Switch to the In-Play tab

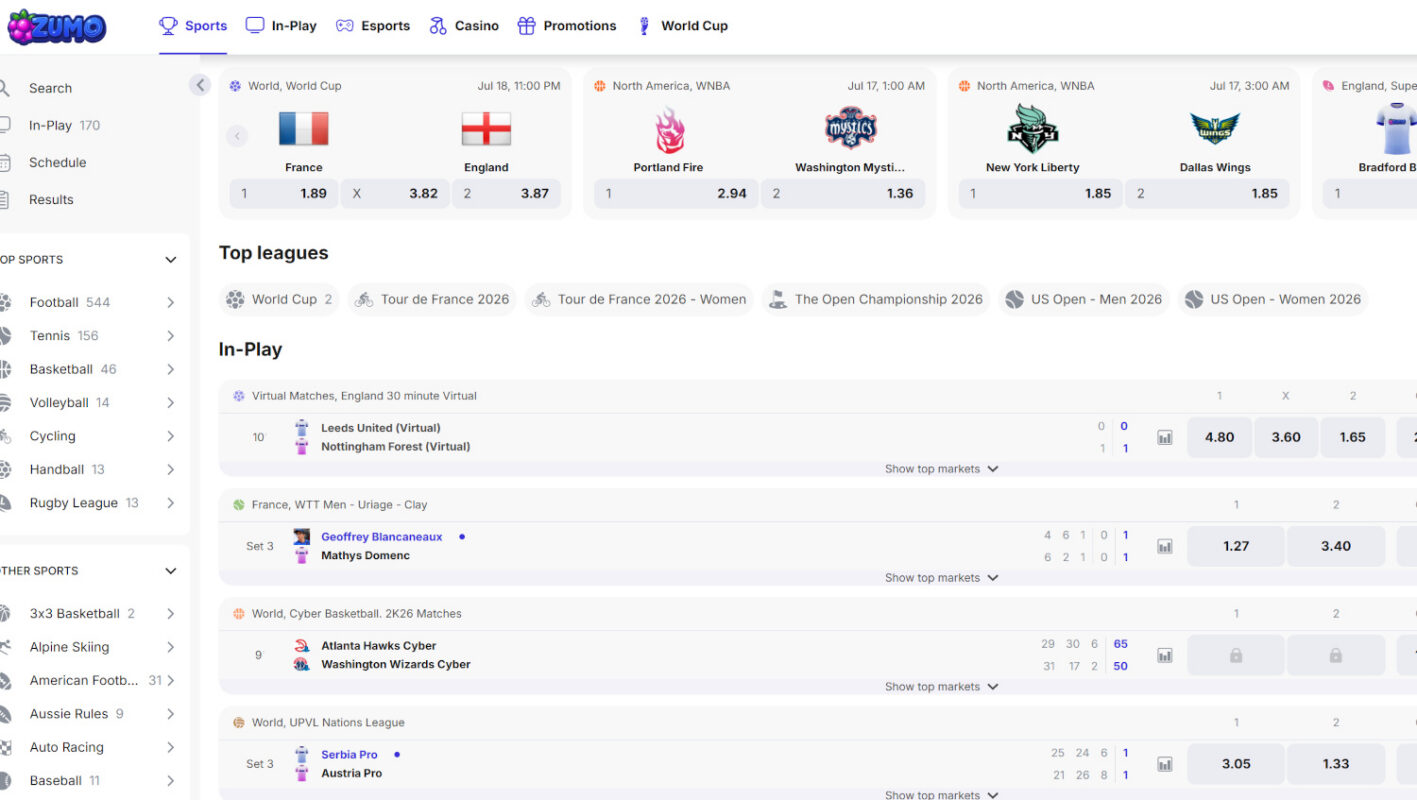click(x=281, y=26)
